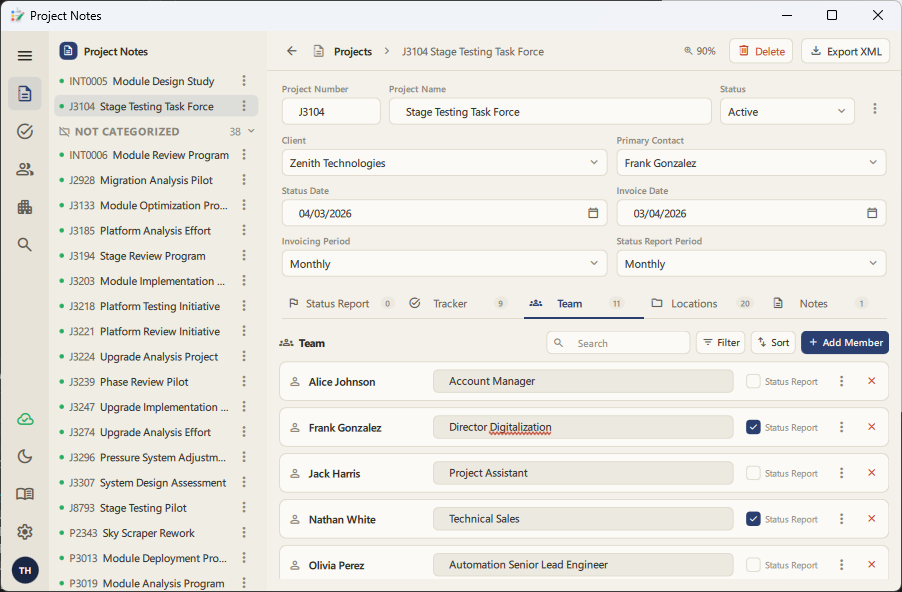The image size is (902, 592).
Task: Click the cloud sync icon in sidebar
Action: point(25,419)
